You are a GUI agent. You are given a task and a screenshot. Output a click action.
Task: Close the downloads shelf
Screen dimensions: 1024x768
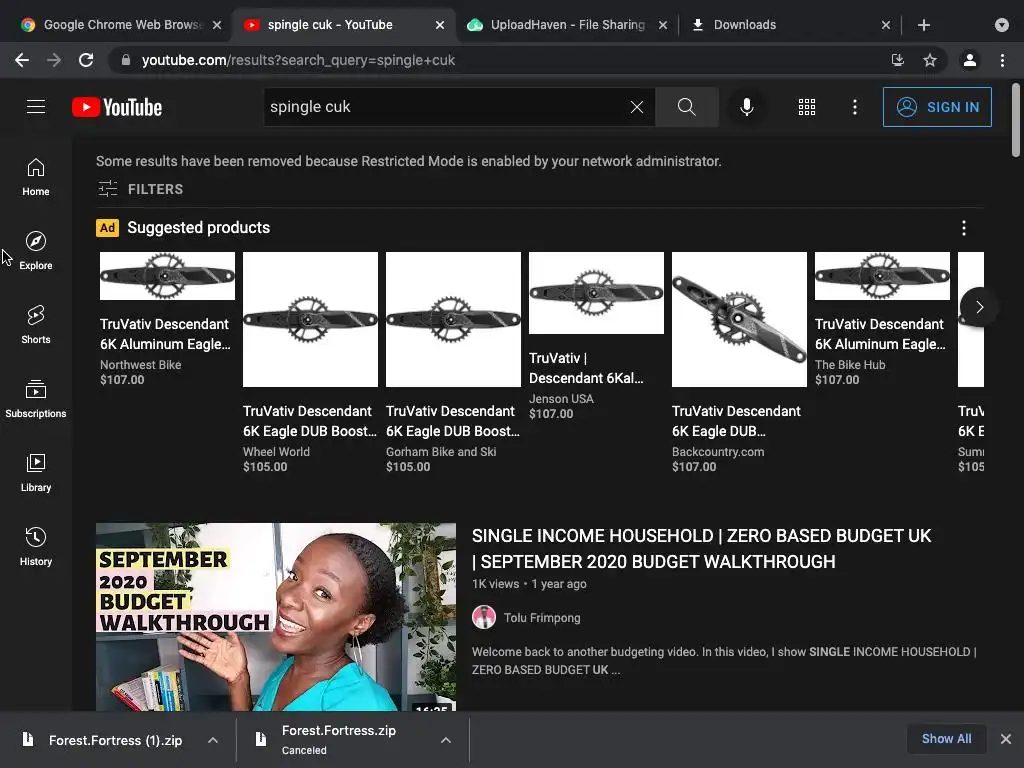1006,739
